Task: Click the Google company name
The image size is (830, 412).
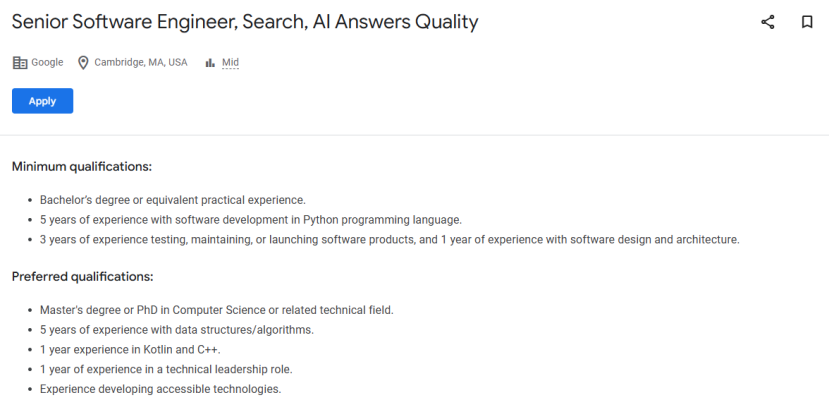Action: (x=47, y=62)
